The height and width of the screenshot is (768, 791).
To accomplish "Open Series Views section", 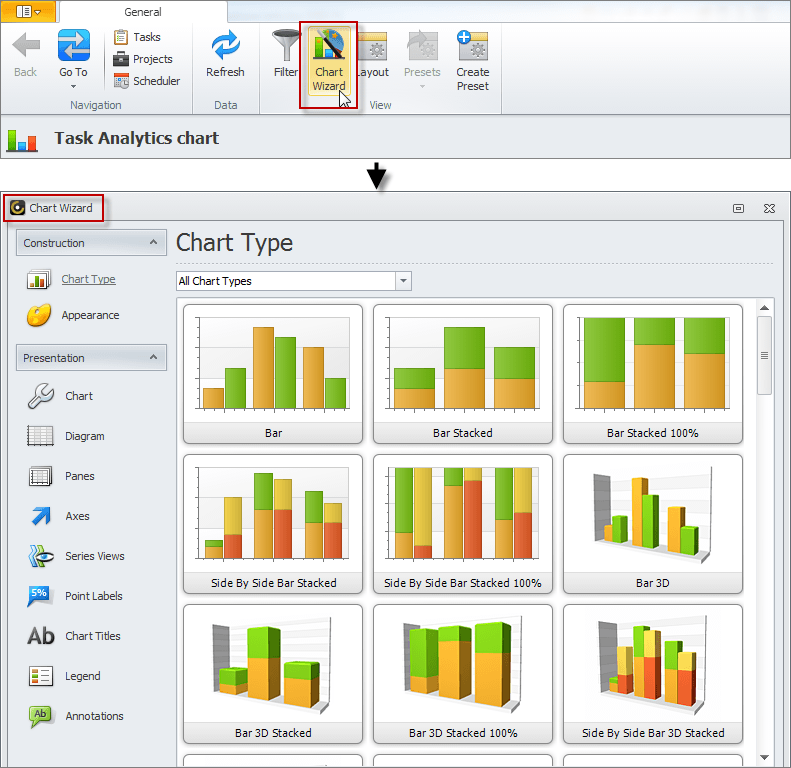I will 41,556.
